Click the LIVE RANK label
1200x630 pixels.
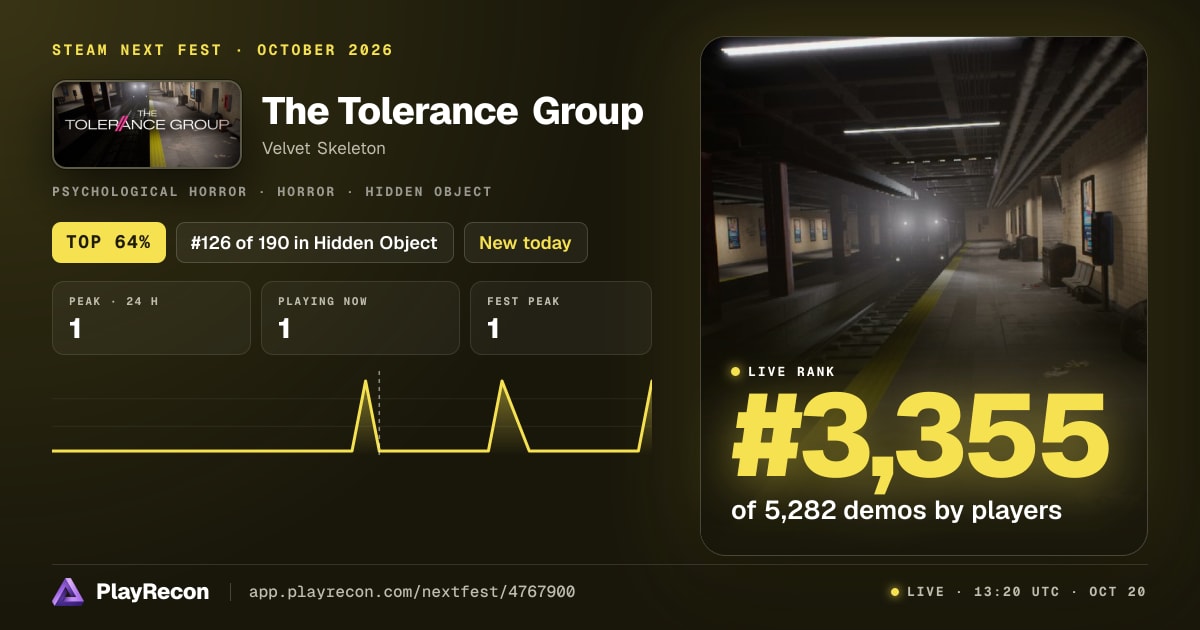coord(791,372)
